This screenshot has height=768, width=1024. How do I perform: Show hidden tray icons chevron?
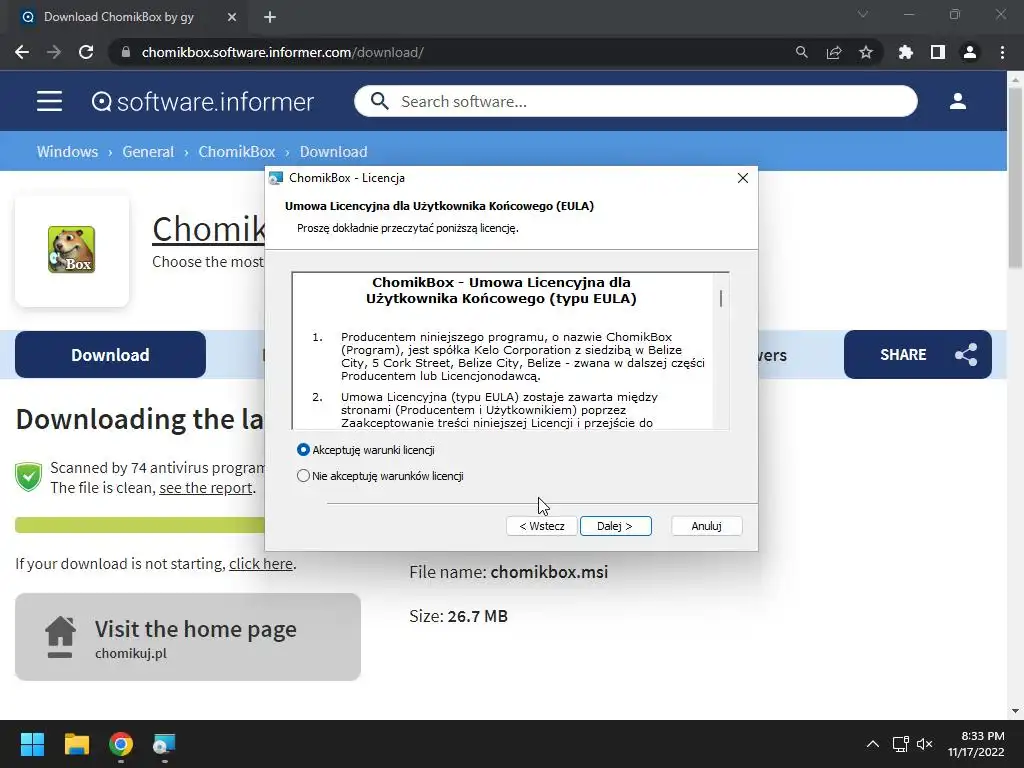(x=872, y=744)
